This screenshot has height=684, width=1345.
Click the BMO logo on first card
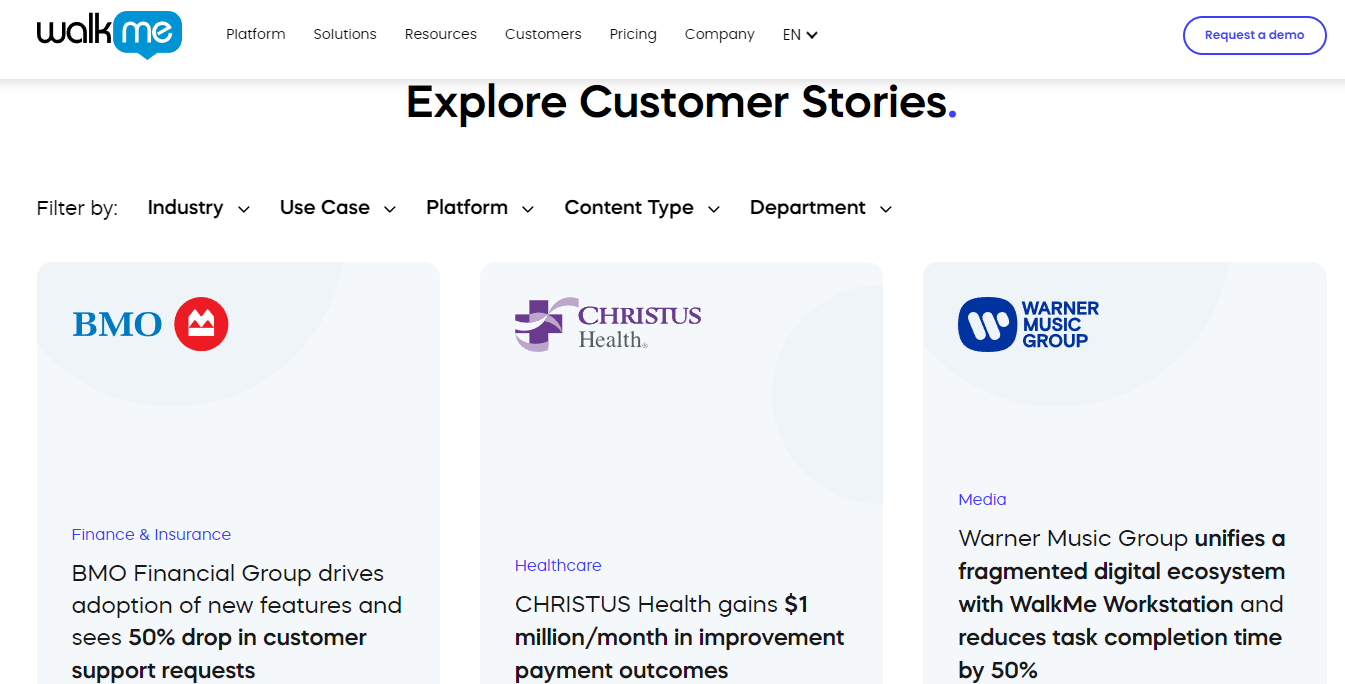point(150,324)
